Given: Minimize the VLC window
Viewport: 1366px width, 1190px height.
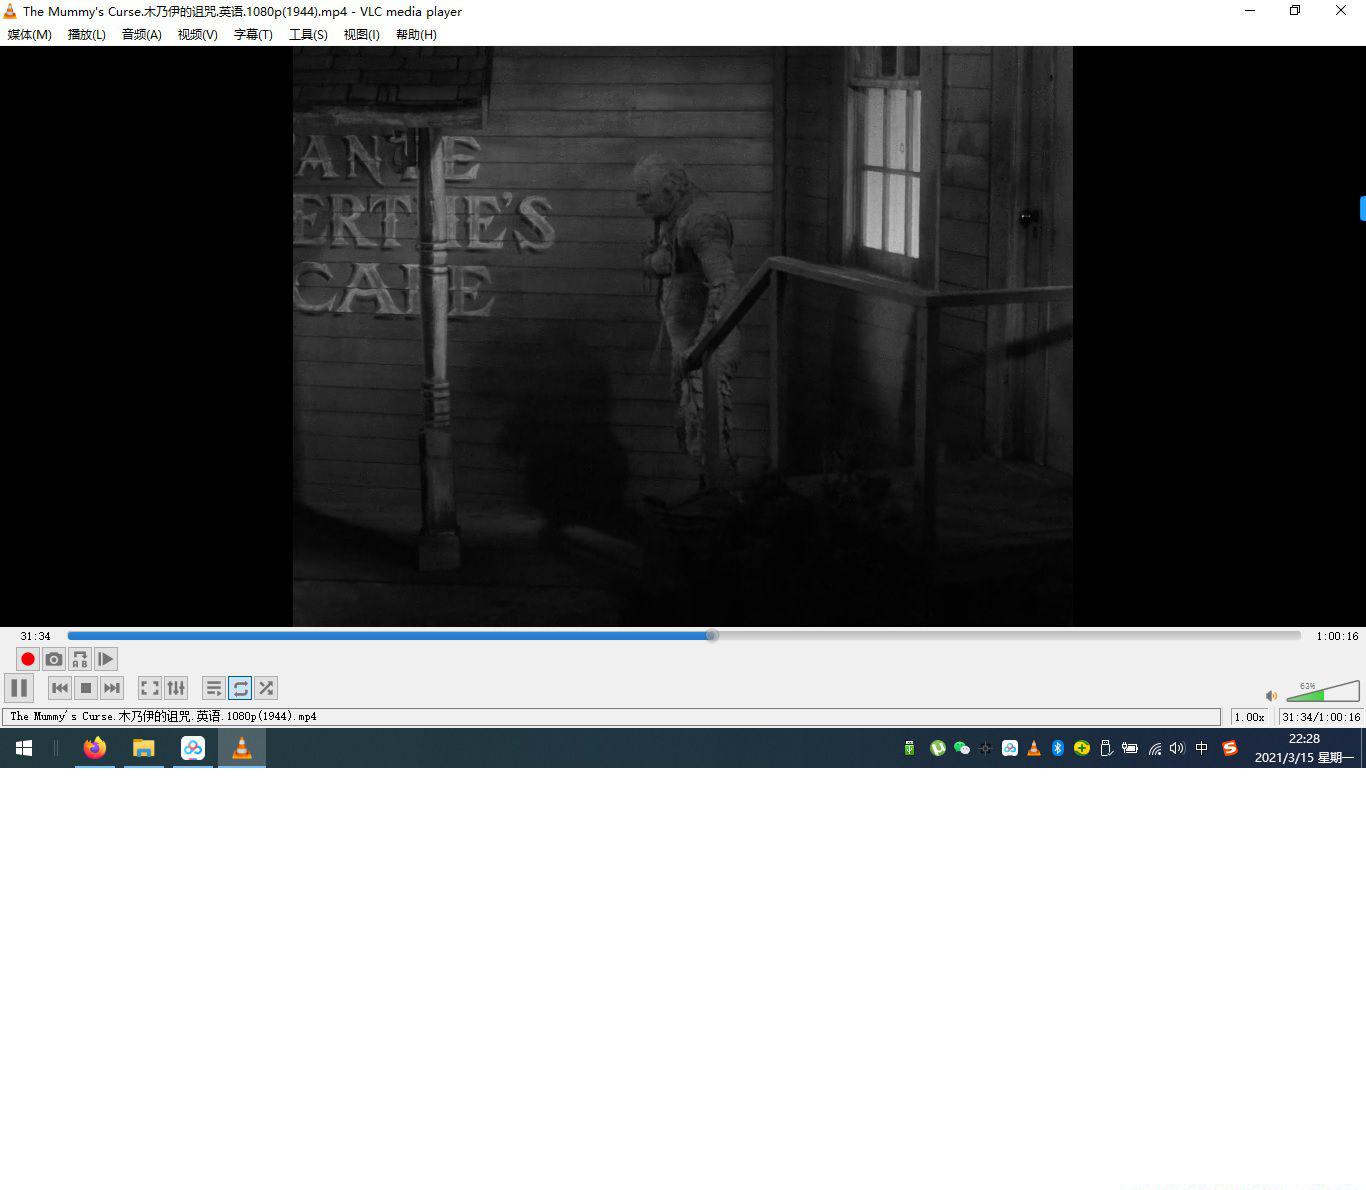Looking at the screenshot, I should [x=1250, y=11].
